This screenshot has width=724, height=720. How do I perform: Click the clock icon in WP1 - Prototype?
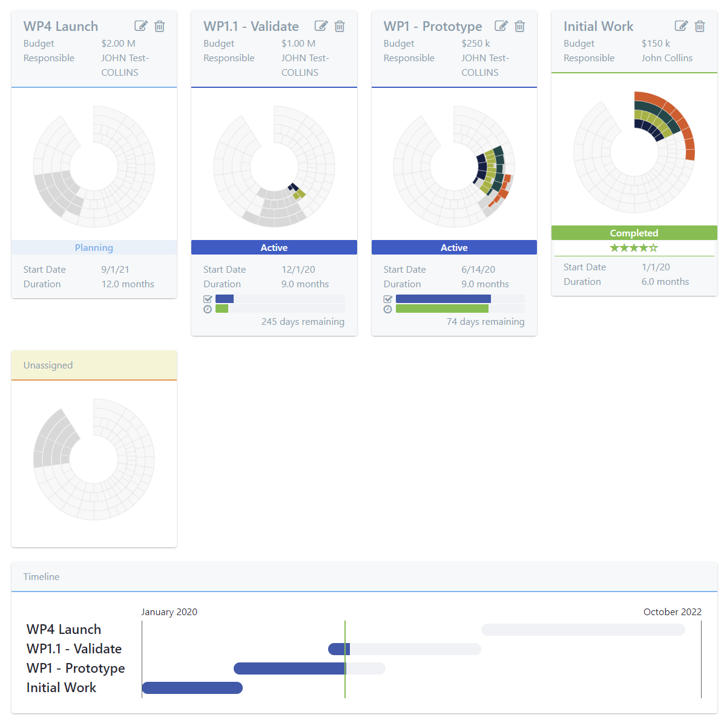click(387, 309)
